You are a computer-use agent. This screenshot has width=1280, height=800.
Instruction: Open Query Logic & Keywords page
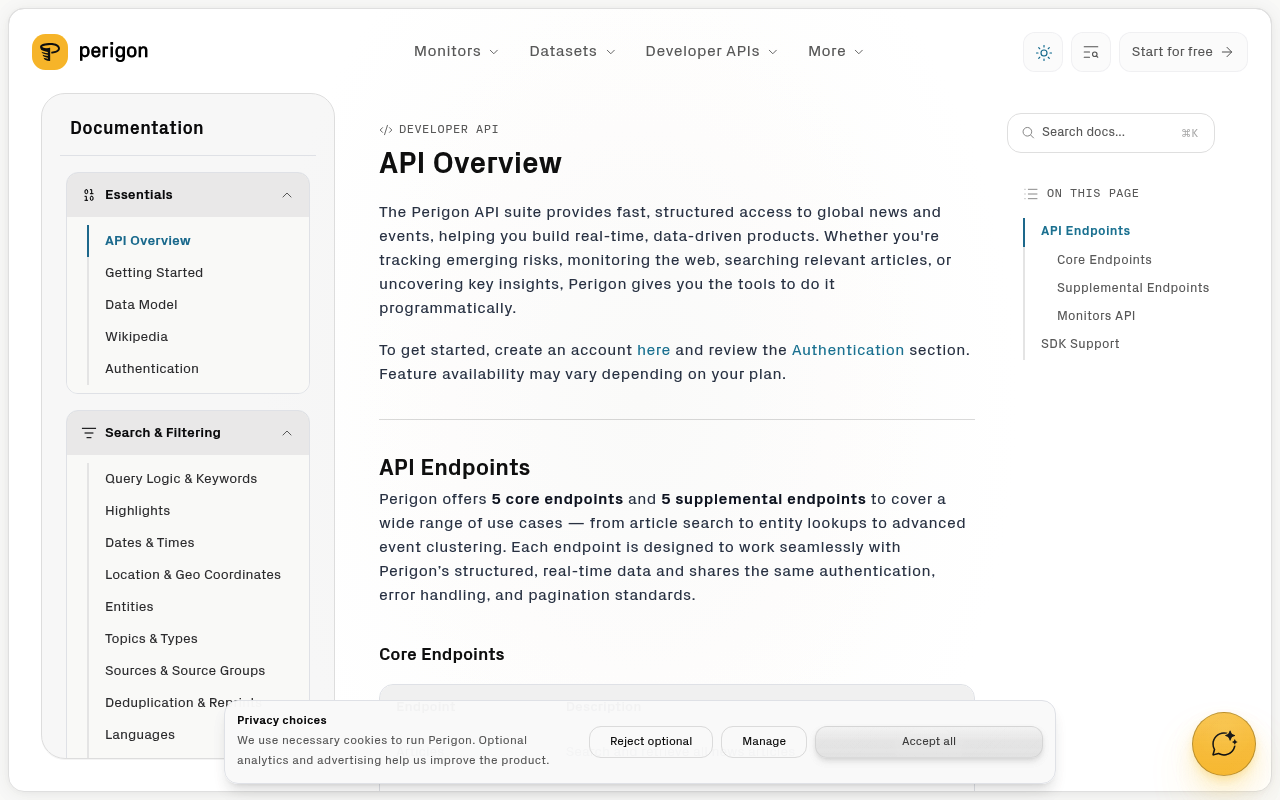pos(181,479)
